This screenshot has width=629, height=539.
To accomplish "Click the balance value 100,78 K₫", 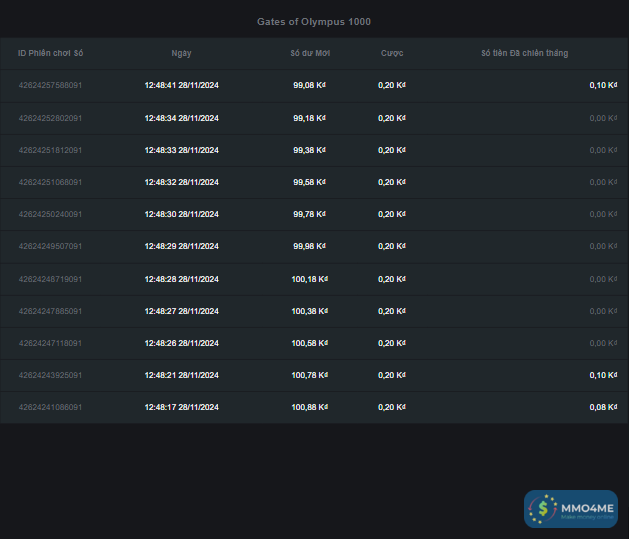I will 310,375.
